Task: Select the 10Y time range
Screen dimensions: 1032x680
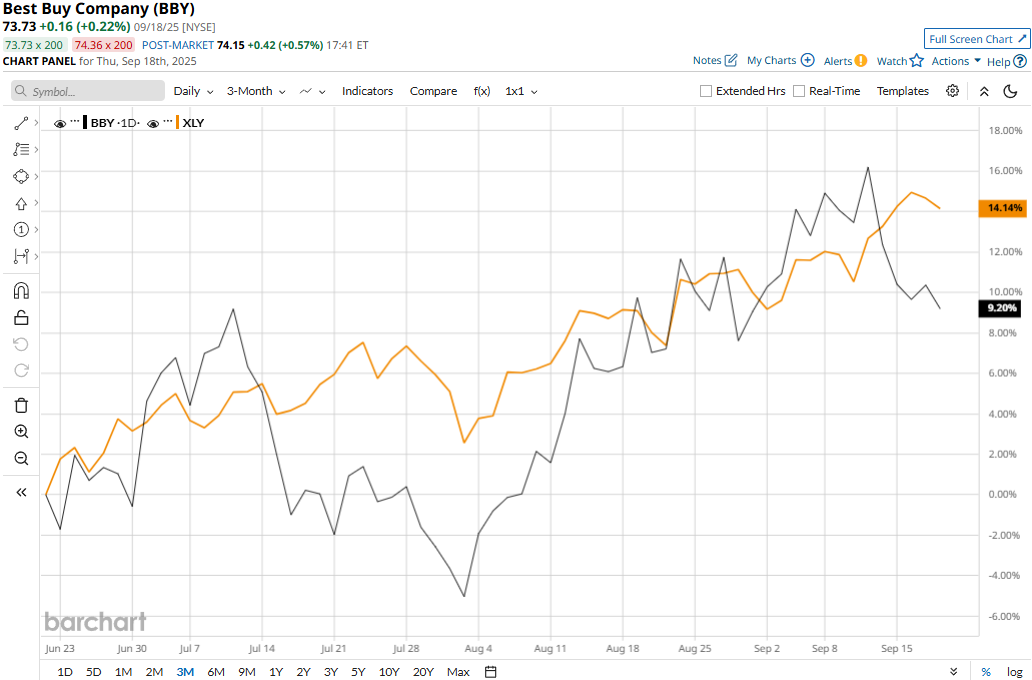Action: 389,671
